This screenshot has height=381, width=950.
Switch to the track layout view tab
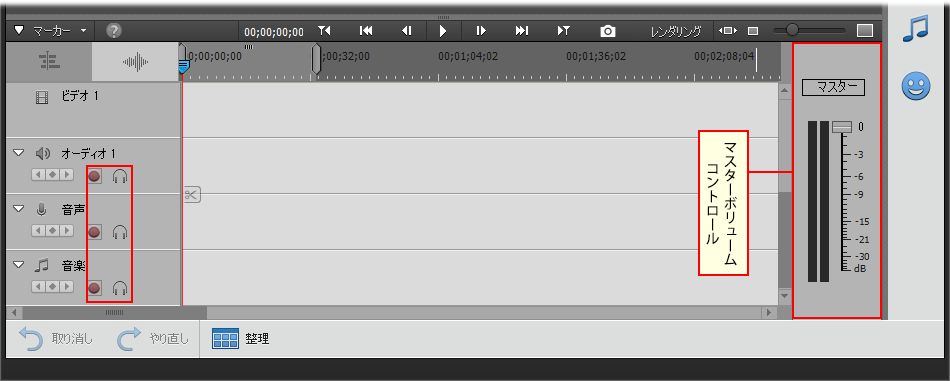pyautogui.click(x=47, y=62)
